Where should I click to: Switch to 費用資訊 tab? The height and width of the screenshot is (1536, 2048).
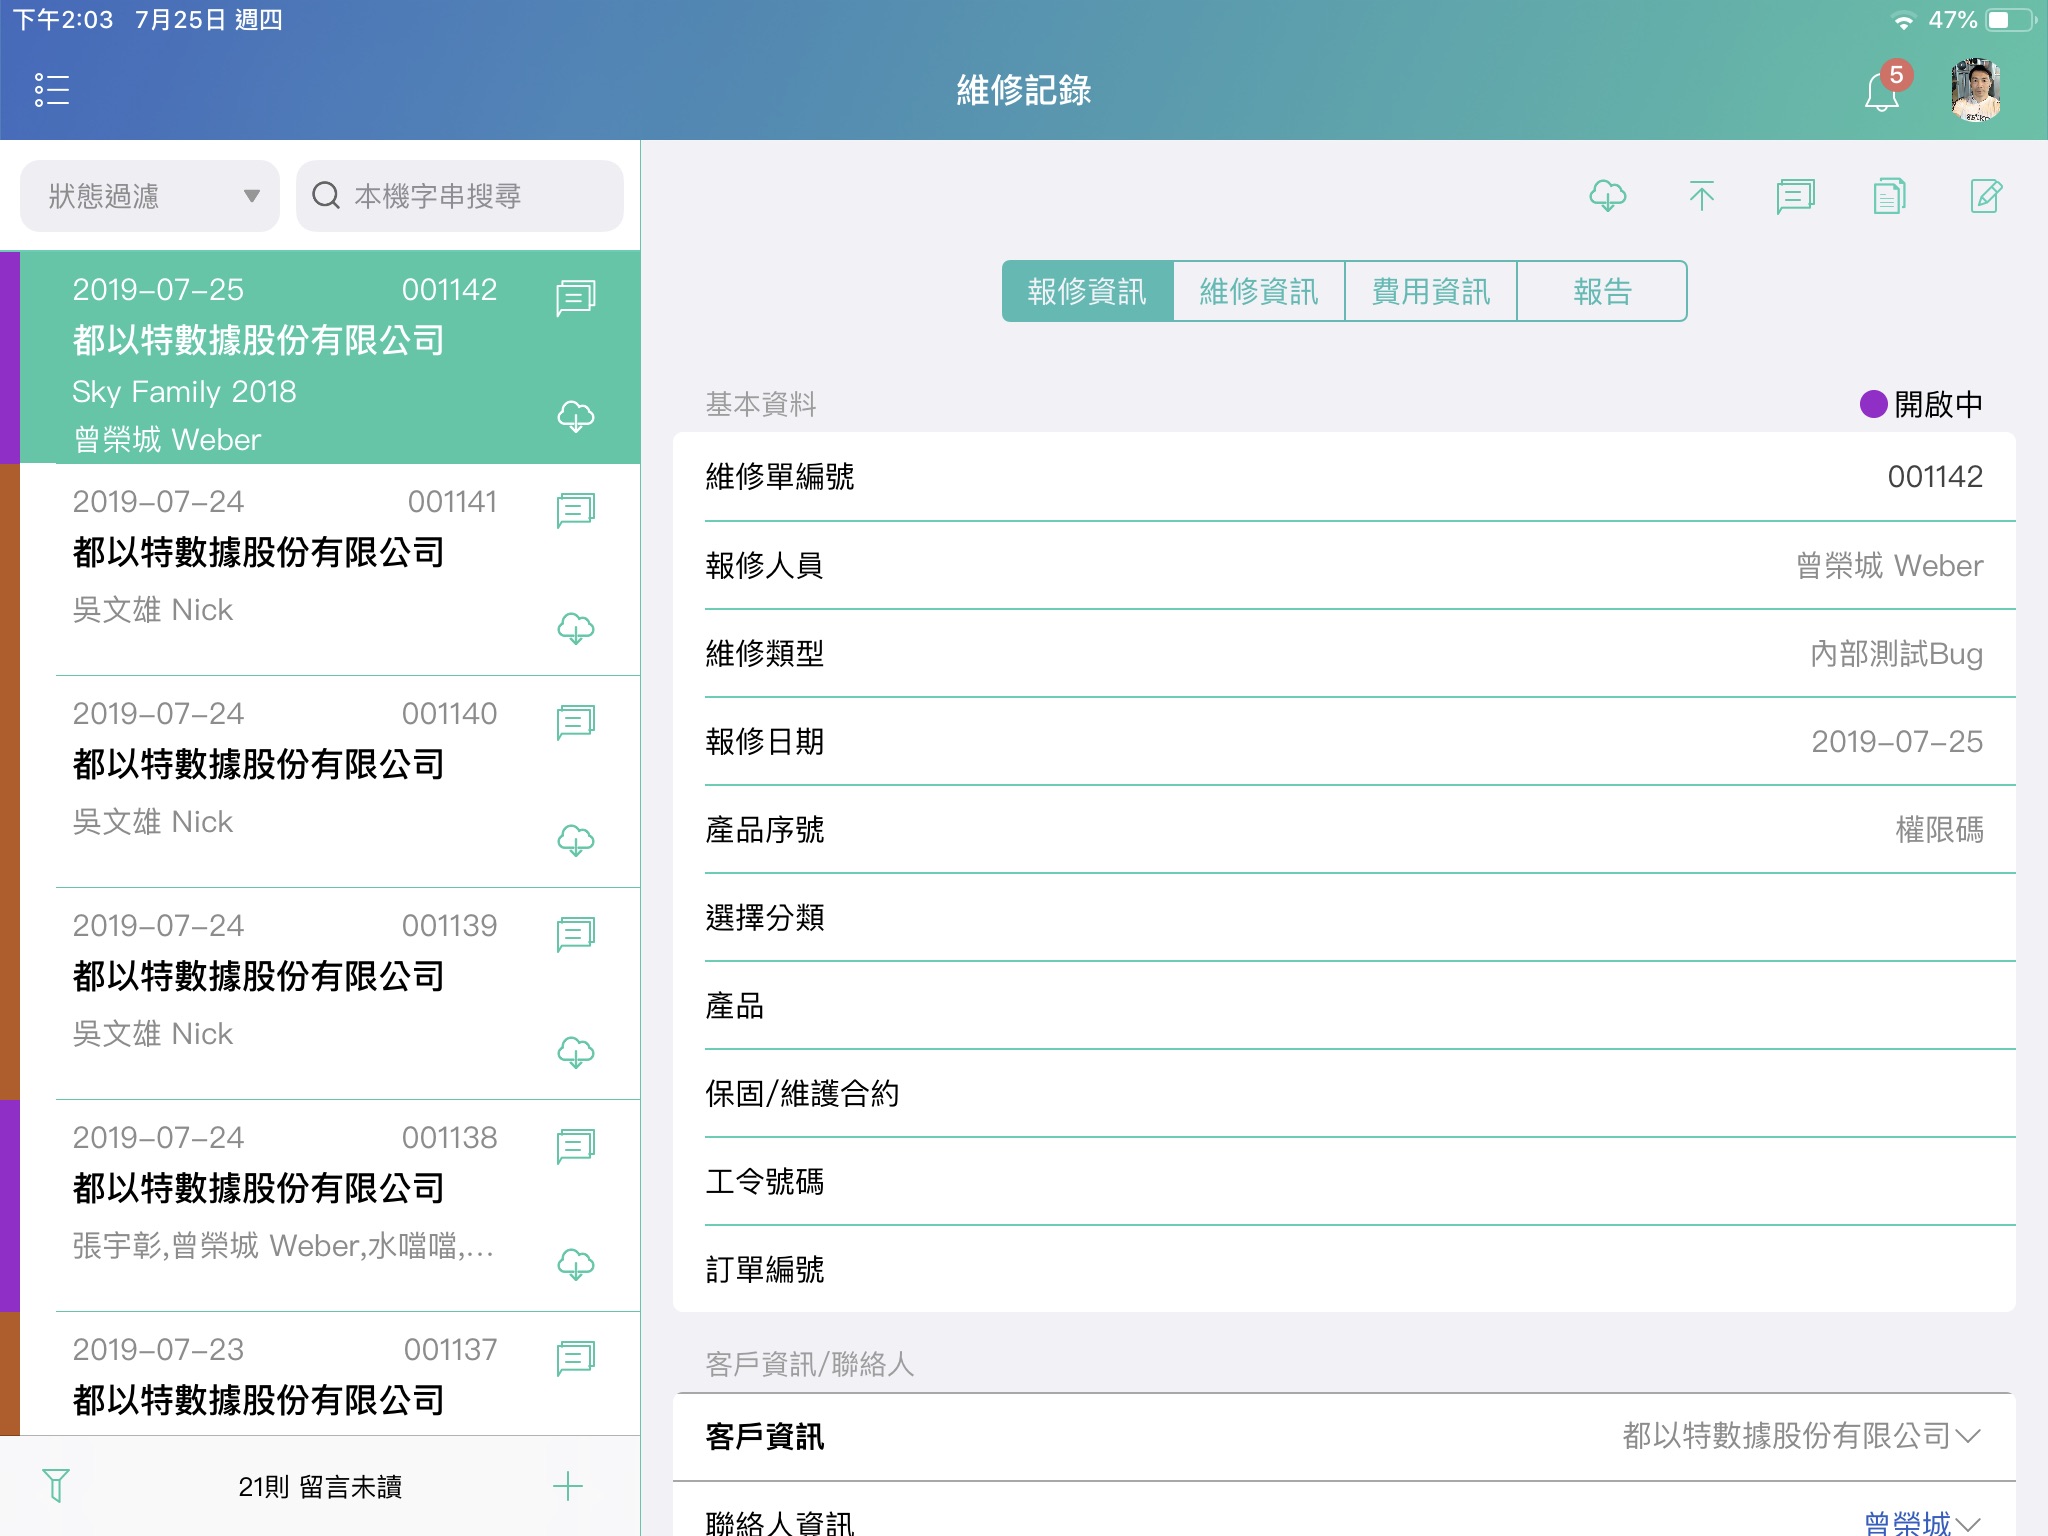point(1431,291)
